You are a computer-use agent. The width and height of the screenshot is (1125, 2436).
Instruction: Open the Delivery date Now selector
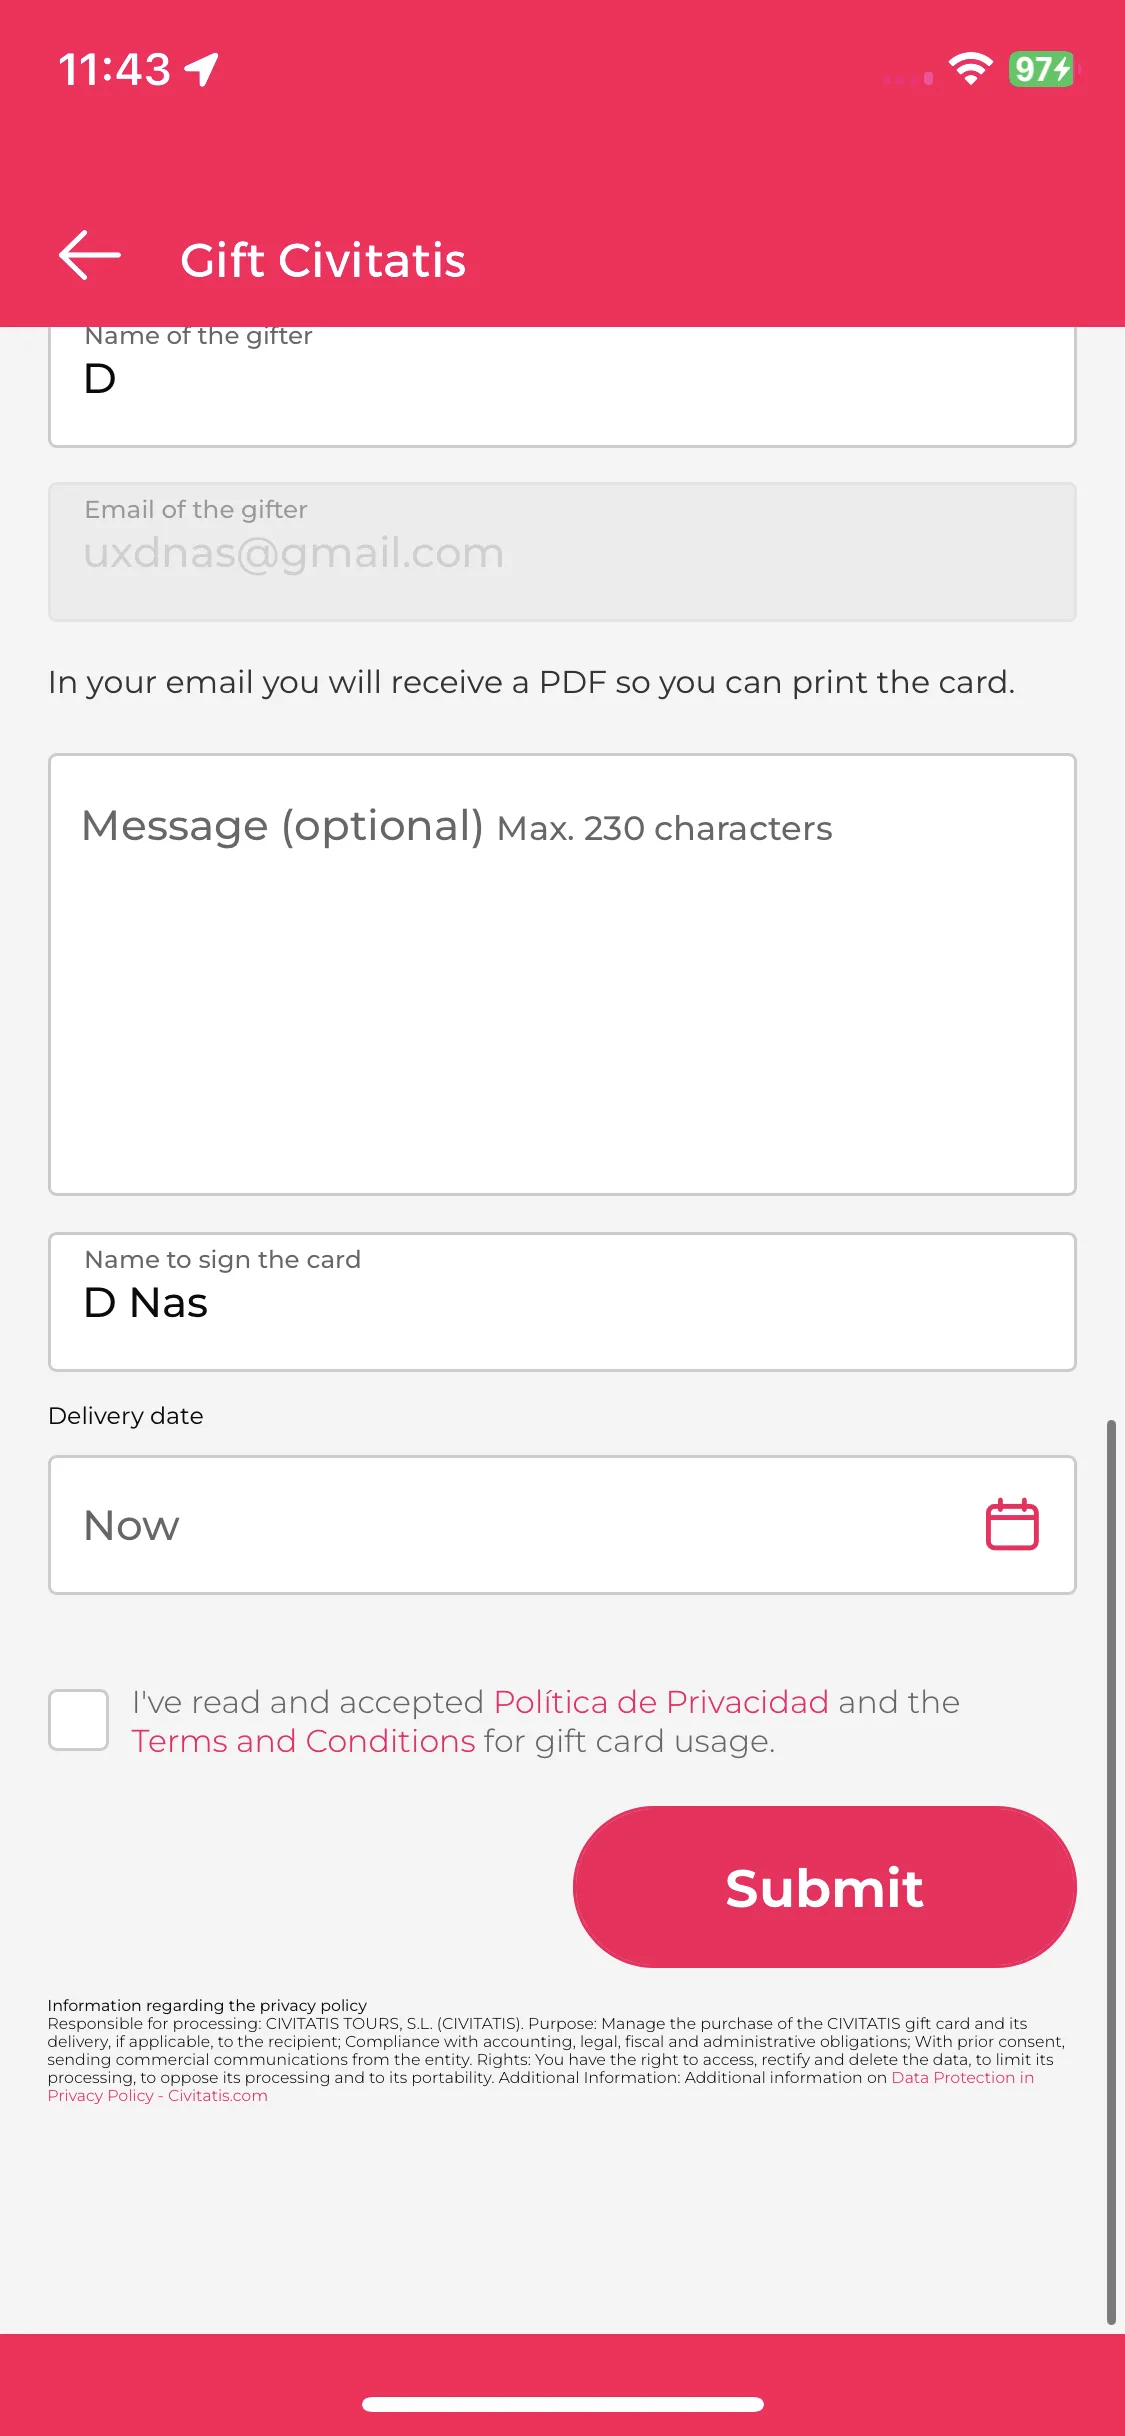point(562,1525)
